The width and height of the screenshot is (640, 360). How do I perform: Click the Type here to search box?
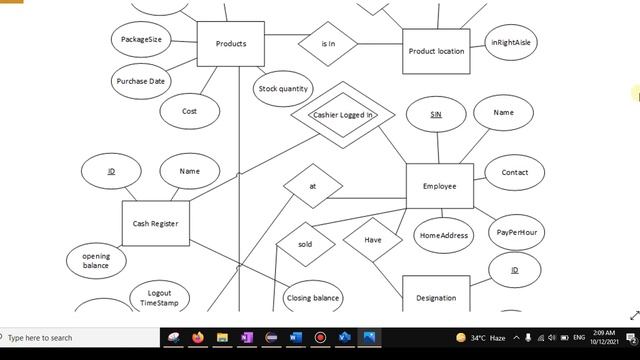(x=80, y=338)
